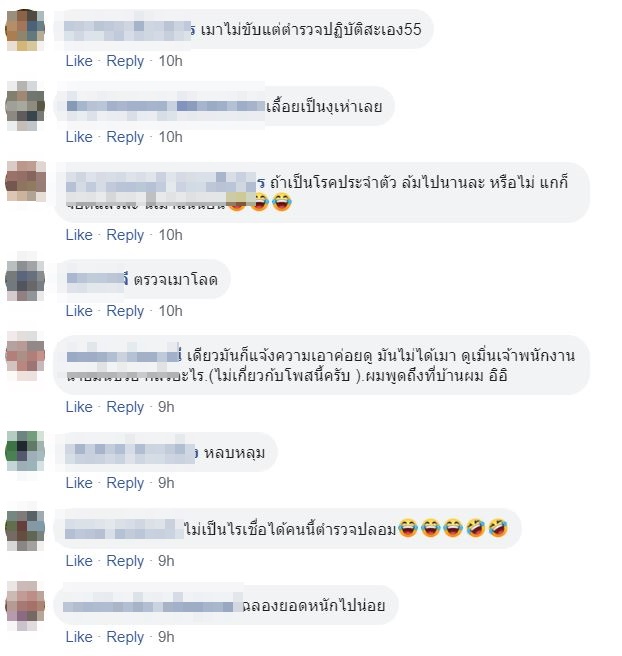
Task: Open avatar beside the ฉลองยอดหนักไปน่อย comment
Action: coord(25,605)
